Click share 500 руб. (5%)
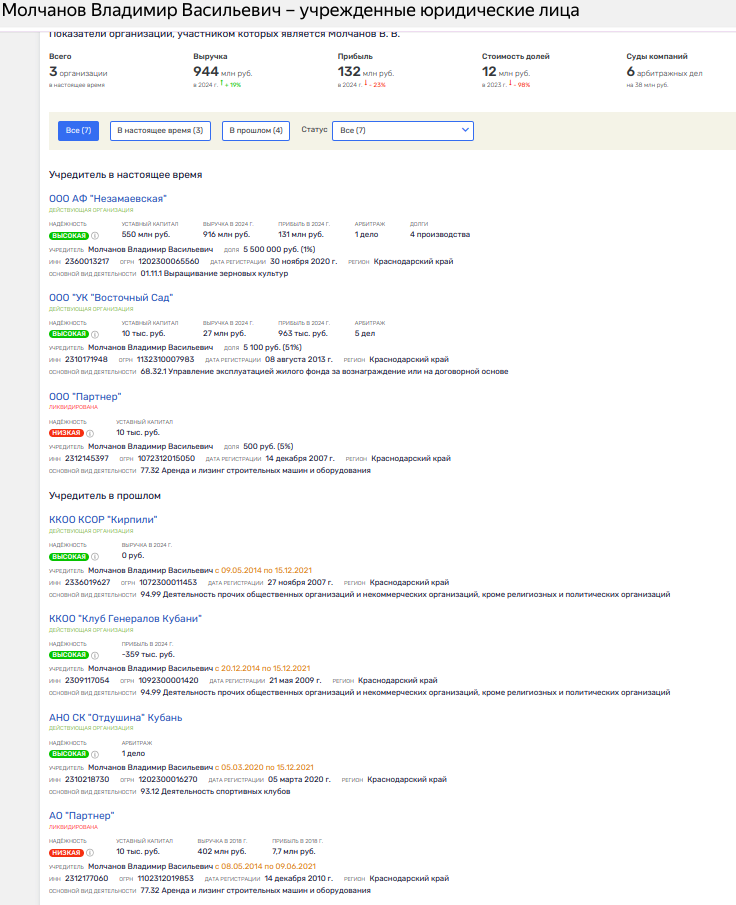 [268, 447]
